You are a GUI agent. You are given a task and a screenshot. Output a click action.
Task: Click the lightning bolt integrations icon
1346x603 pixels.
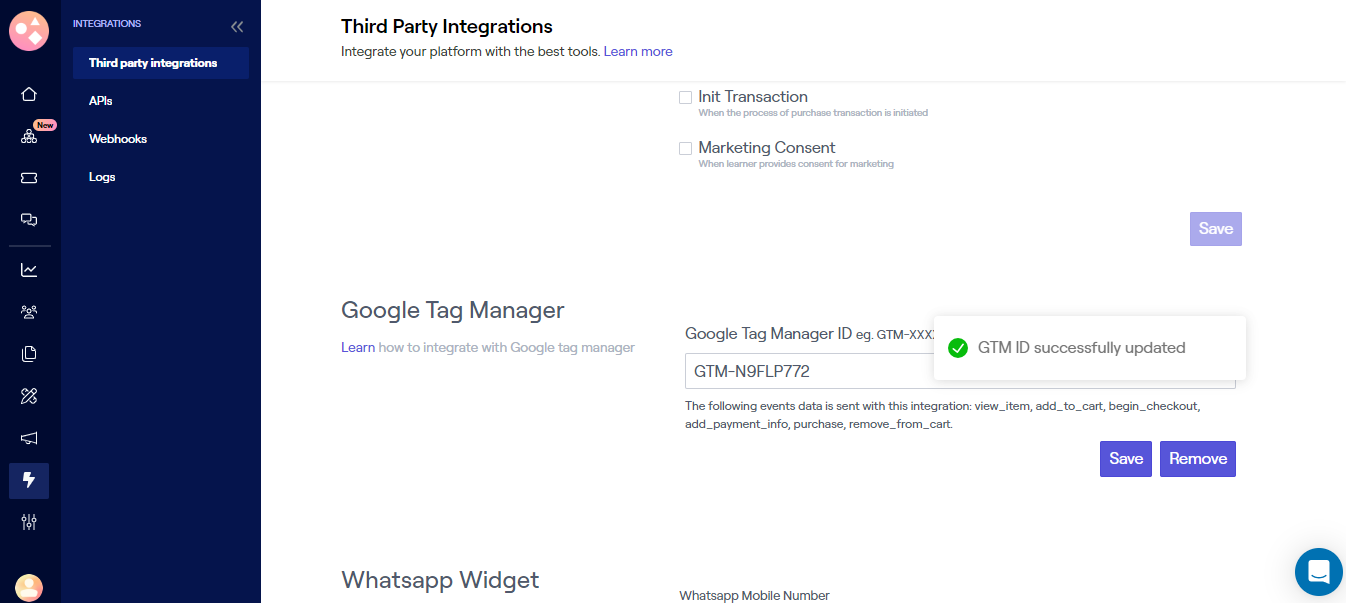(x=29, y=480)
